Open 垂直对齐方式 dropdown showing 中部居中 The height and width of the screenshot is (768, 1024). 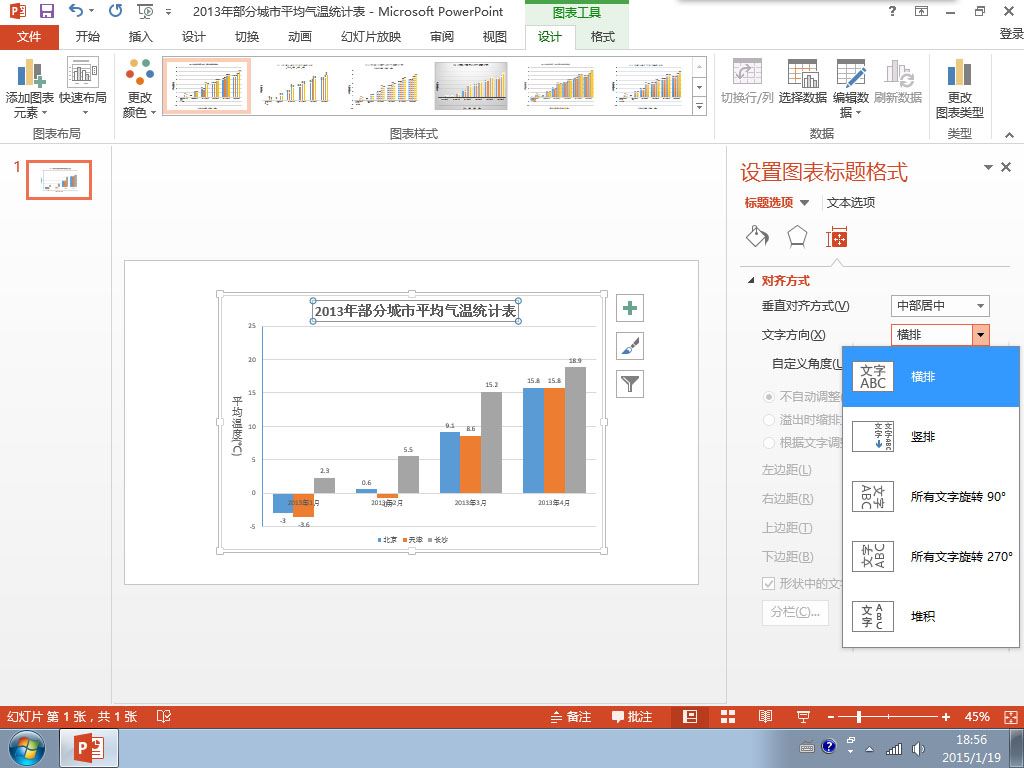(940, 306)
